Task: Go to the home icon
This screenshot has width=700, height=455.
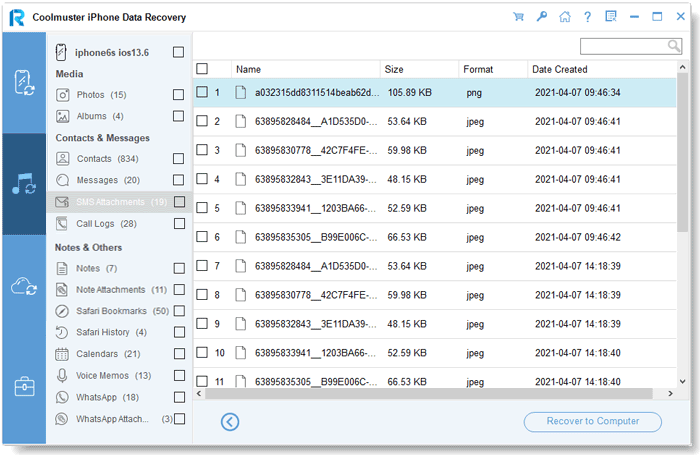Action: point(565,17)
